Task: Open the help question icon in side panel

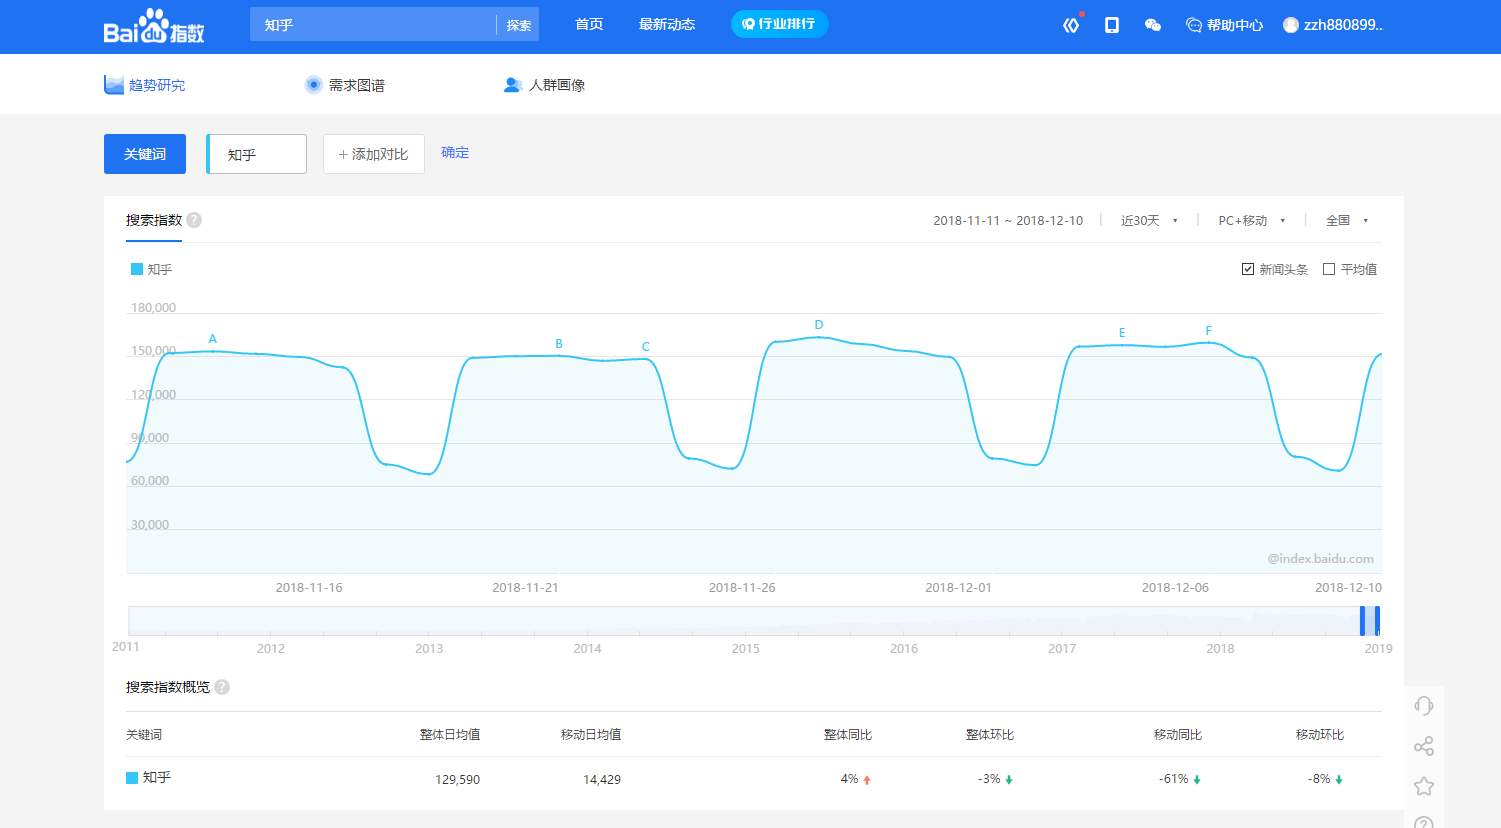Action: click(x=1424, y=823)
